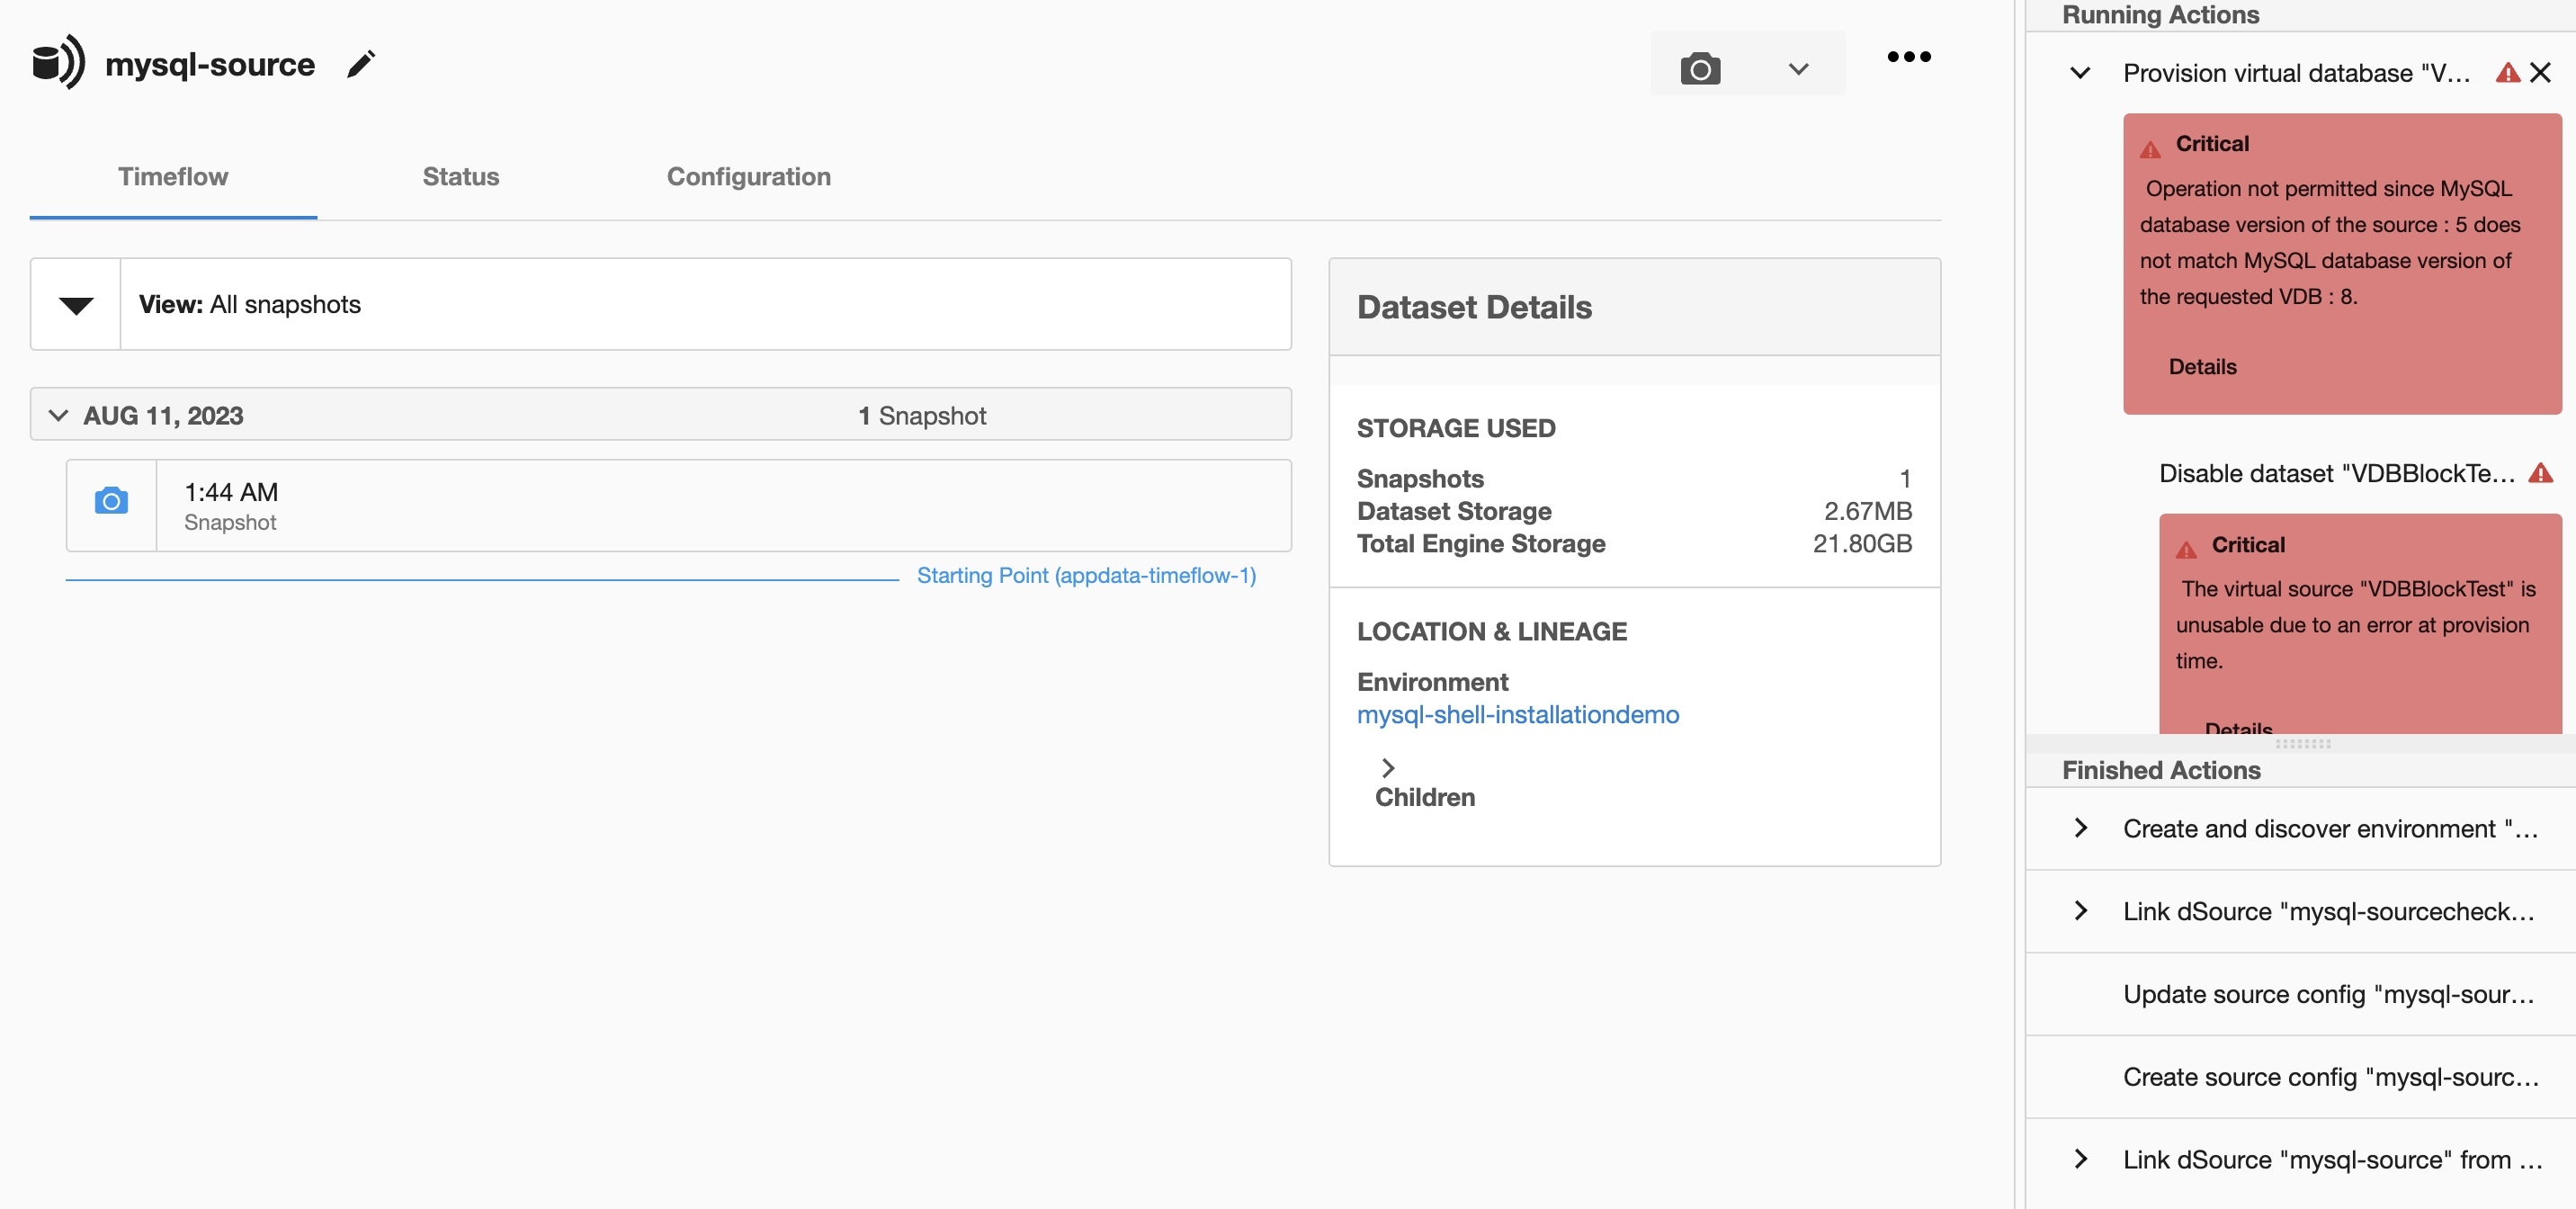Expand Create and discover environment action
This screenshot has width=2576, height=1209.
(x=2080, y=828)
